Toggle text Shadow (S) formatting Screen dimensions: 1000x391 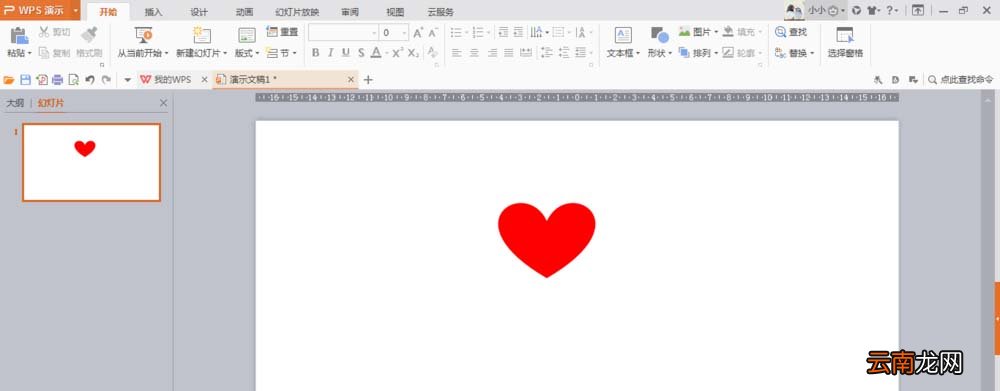(x=361, y=53)
